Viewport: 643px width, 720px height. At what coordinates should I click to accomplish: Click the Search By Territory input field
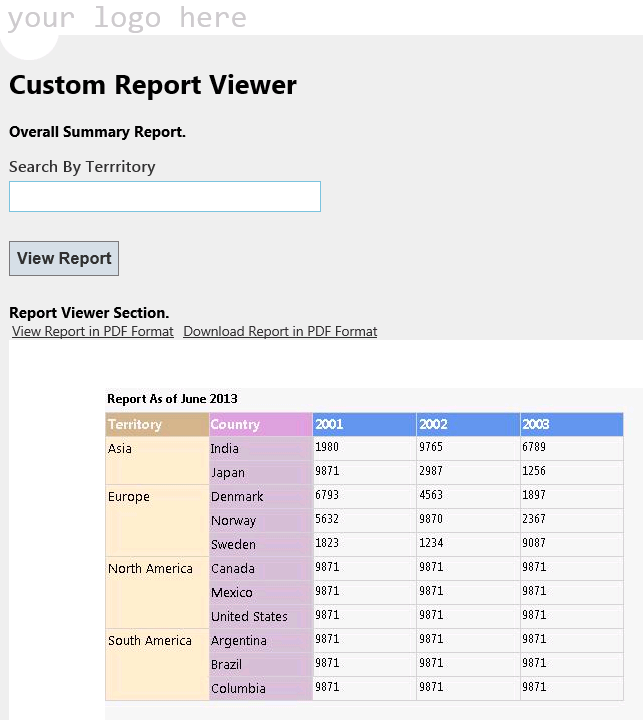pyautogui.click(x=165, y=197)
